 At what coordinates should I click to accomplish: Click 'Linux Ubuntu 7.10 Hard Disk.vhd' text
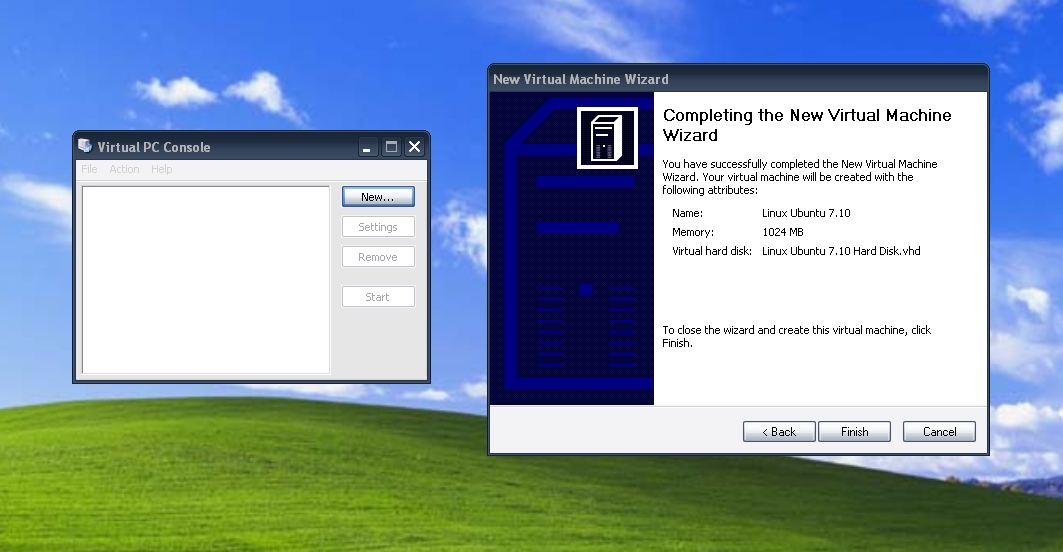(x=841, y=251)
